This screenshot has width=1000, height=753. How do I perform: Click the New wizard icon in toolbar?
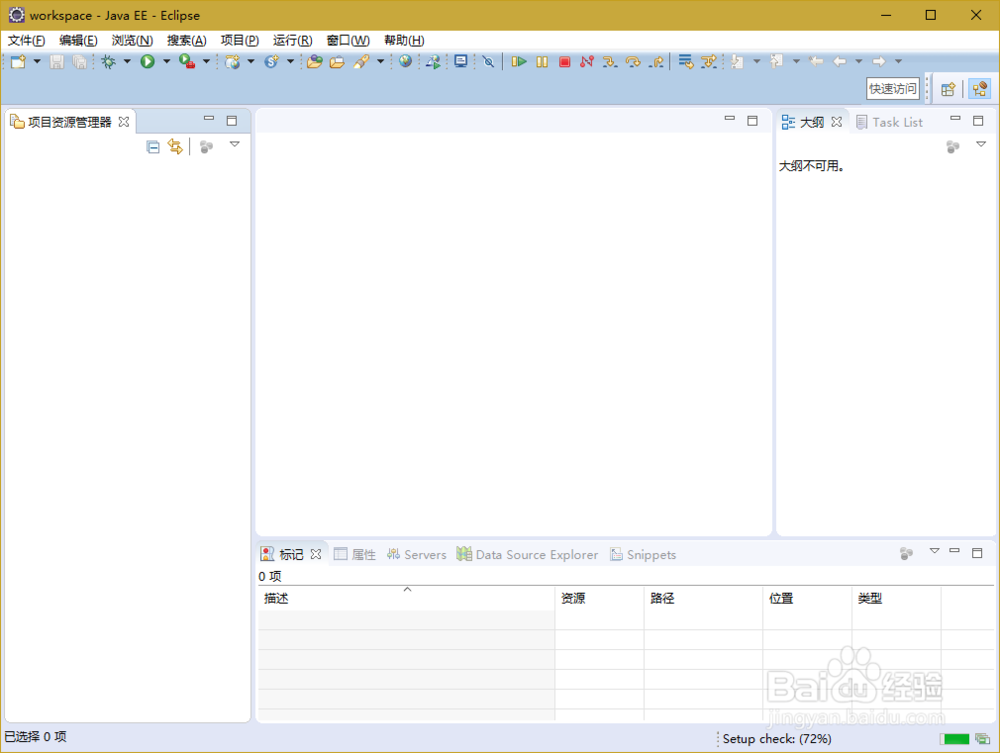click(18, 62)
